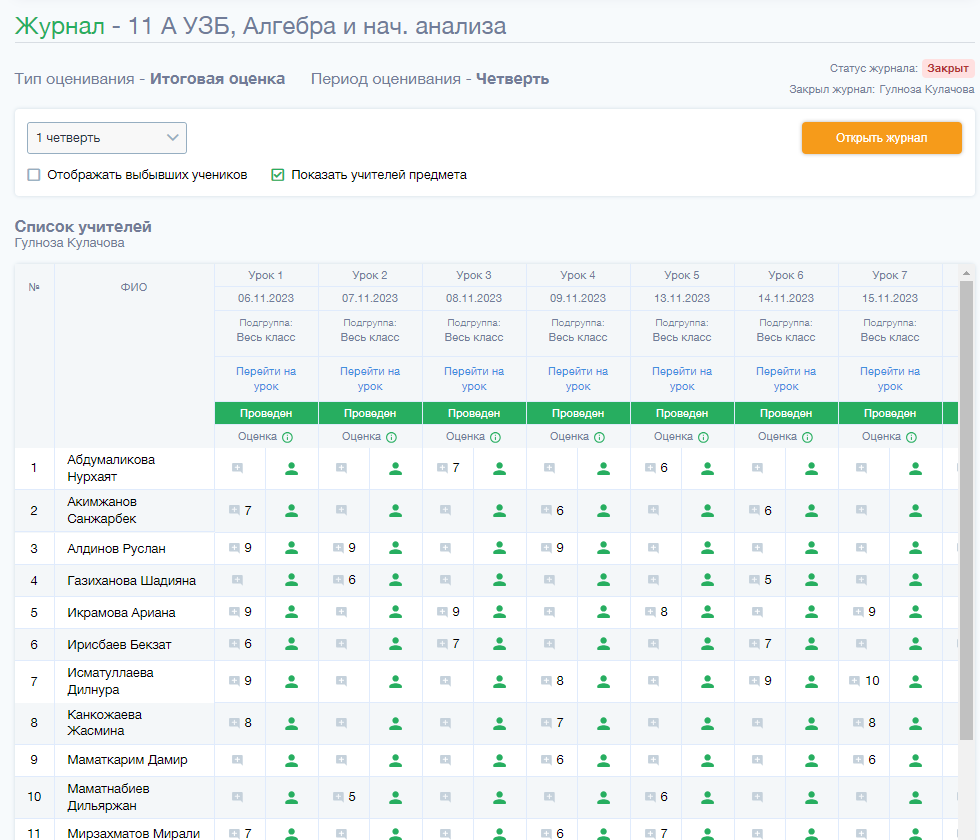Click attendance icon for Икрамова Ариана, Урок 5
The height and width of the screenshot is (840, 980).
click(708, 612)
